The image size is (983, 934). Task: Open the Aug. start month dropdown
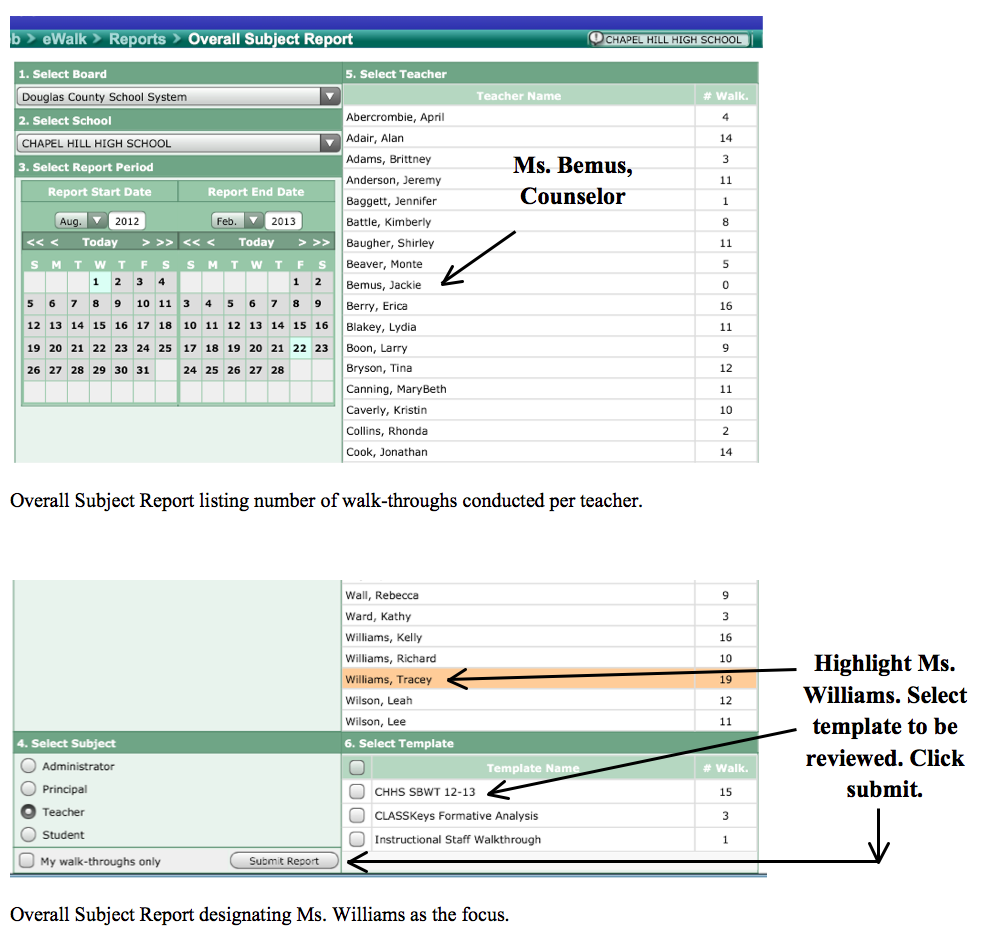pos(80,221)
